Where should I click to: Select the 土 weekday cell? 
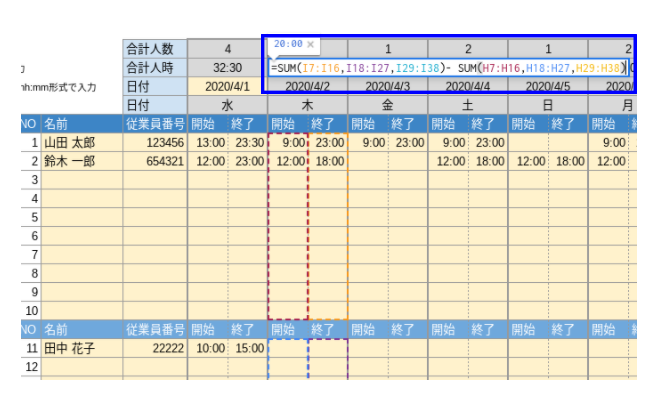(x=468, y=105)
